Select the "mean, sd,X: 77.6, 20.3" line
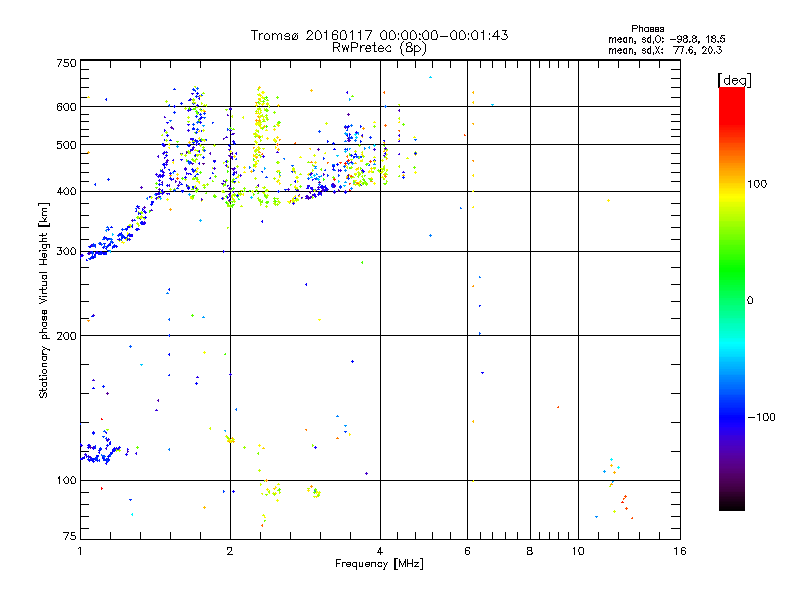The width and height of the screenshot is (800, 600). click(665, 50)
